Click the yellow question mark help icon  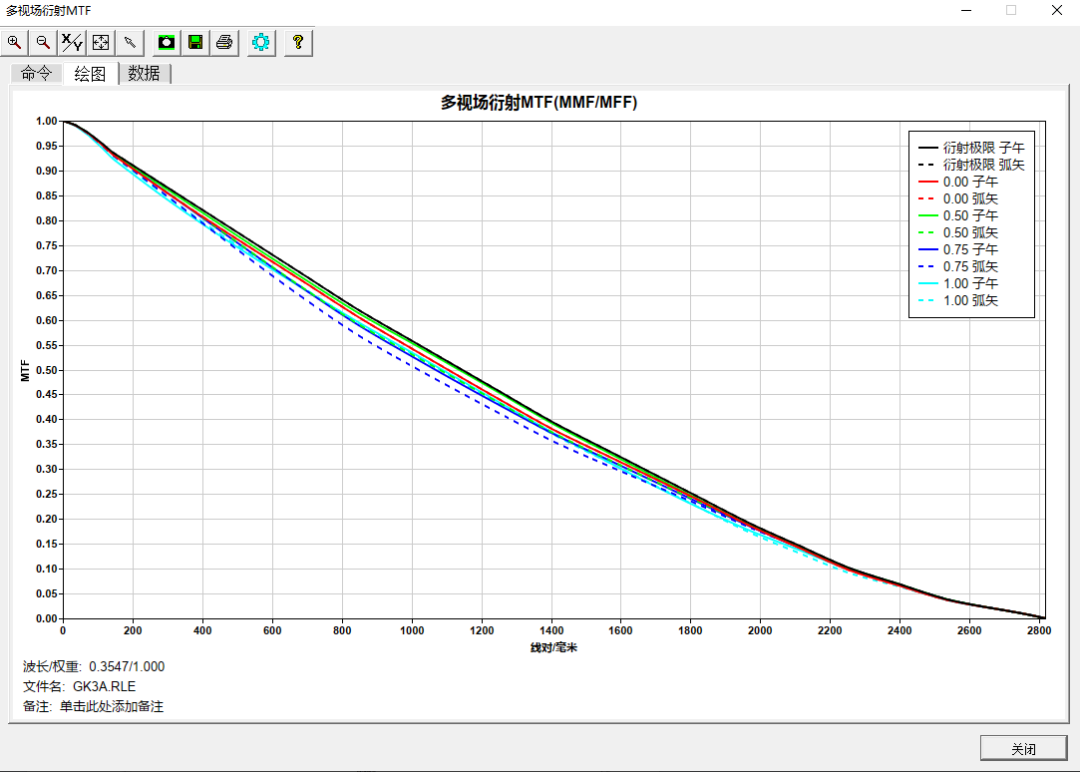[x=298, y=43]
